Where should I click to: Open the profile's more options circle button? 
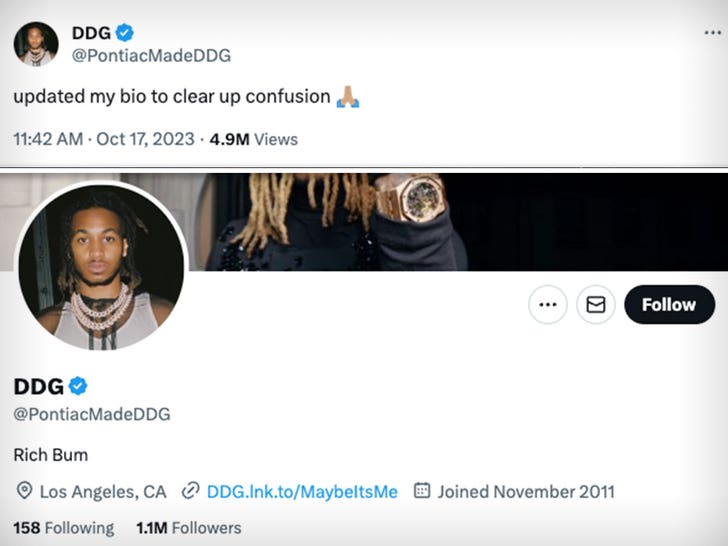(547, 305)
